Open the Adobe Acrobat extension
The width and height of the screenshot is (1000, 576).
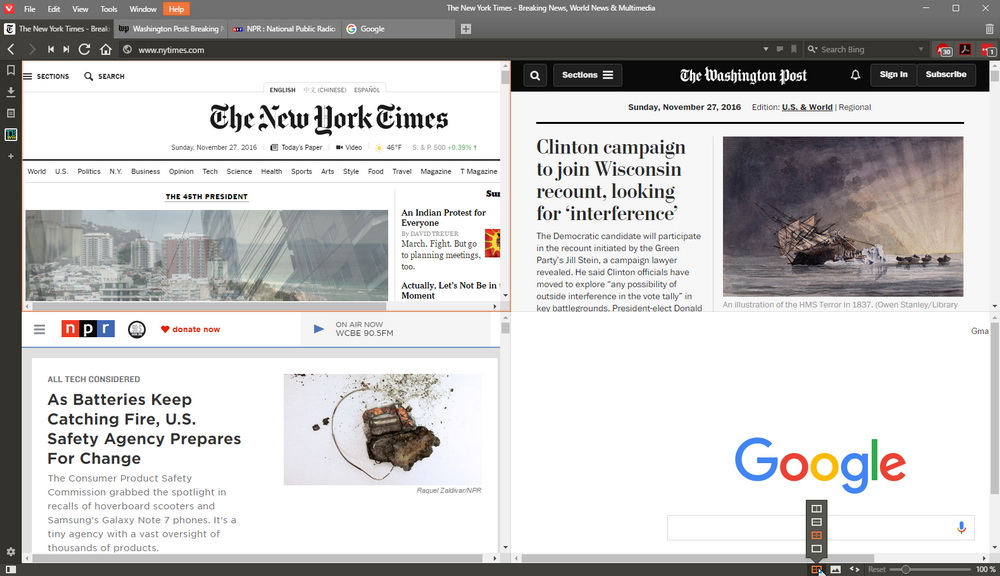[965, 49]
